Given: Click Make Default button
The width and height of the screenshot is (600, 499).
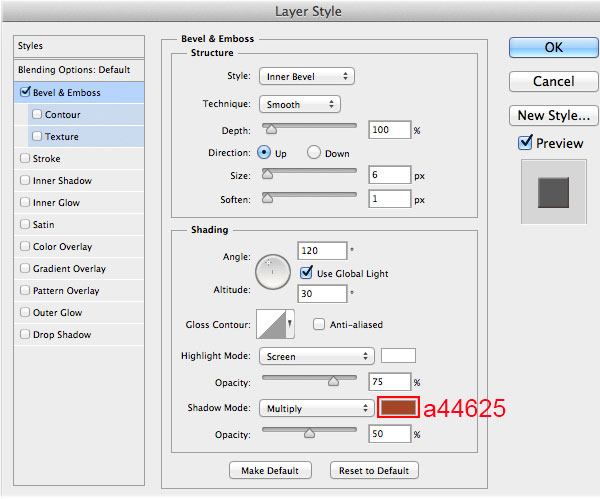Looking at the screenshot, I should coord(270,470).
